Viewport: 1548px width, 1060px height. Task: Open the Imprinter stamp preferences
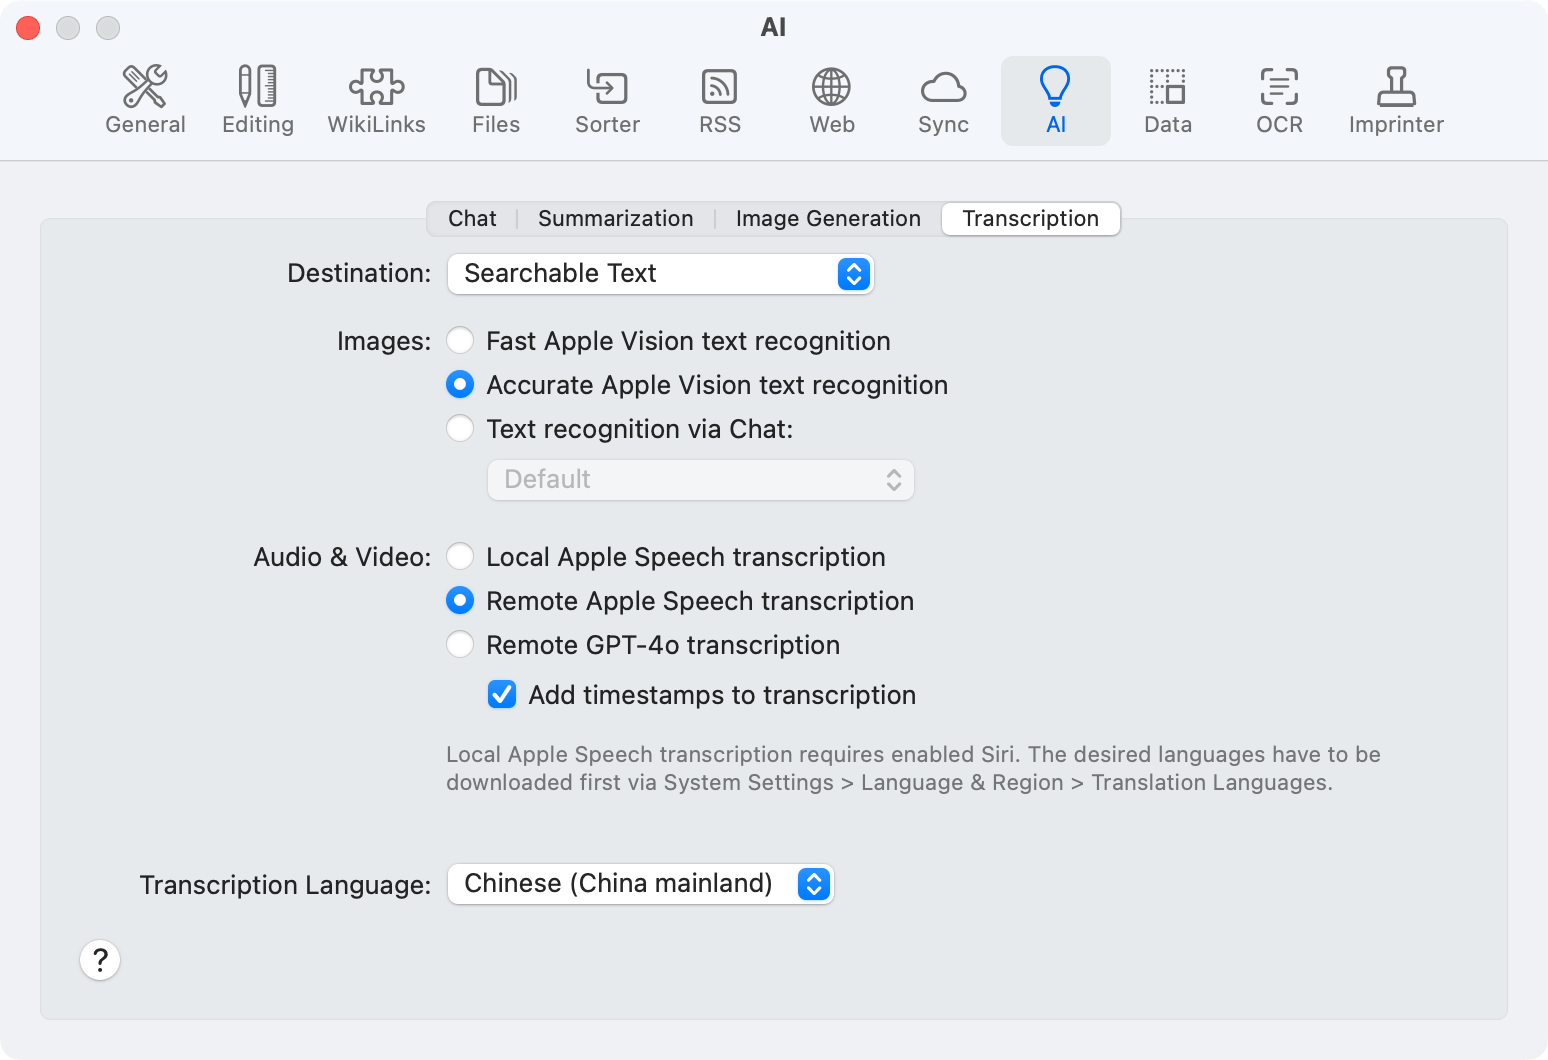pos(1396,100)
